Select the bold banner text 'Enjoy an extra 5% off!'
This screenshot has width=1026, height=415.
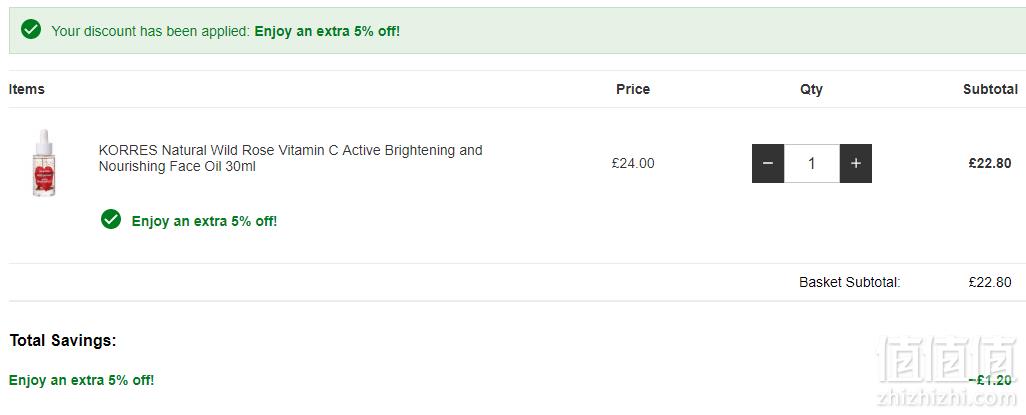(x=327, y=31)
